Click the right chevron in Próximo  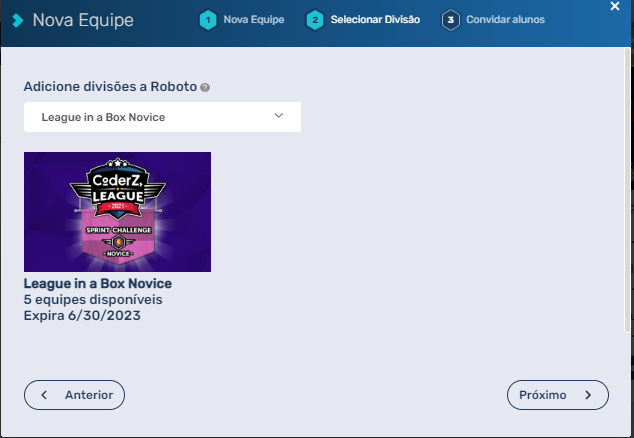(x=588, y=395)
